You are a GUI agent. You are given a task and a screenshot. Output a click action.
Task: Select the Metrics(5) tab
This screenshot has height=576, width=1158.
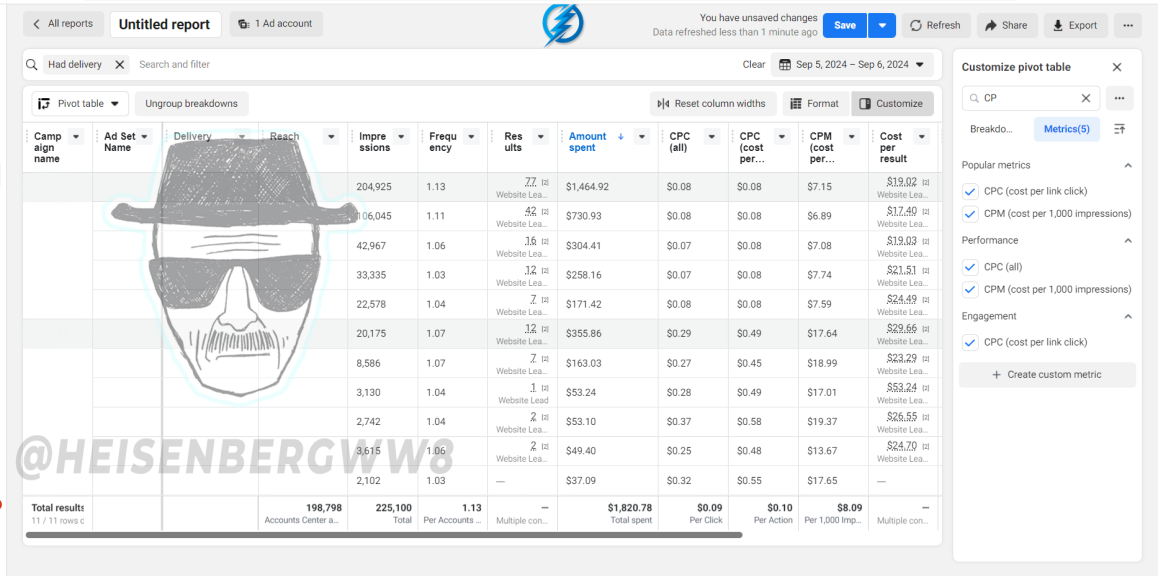[x=1066, y=129]
